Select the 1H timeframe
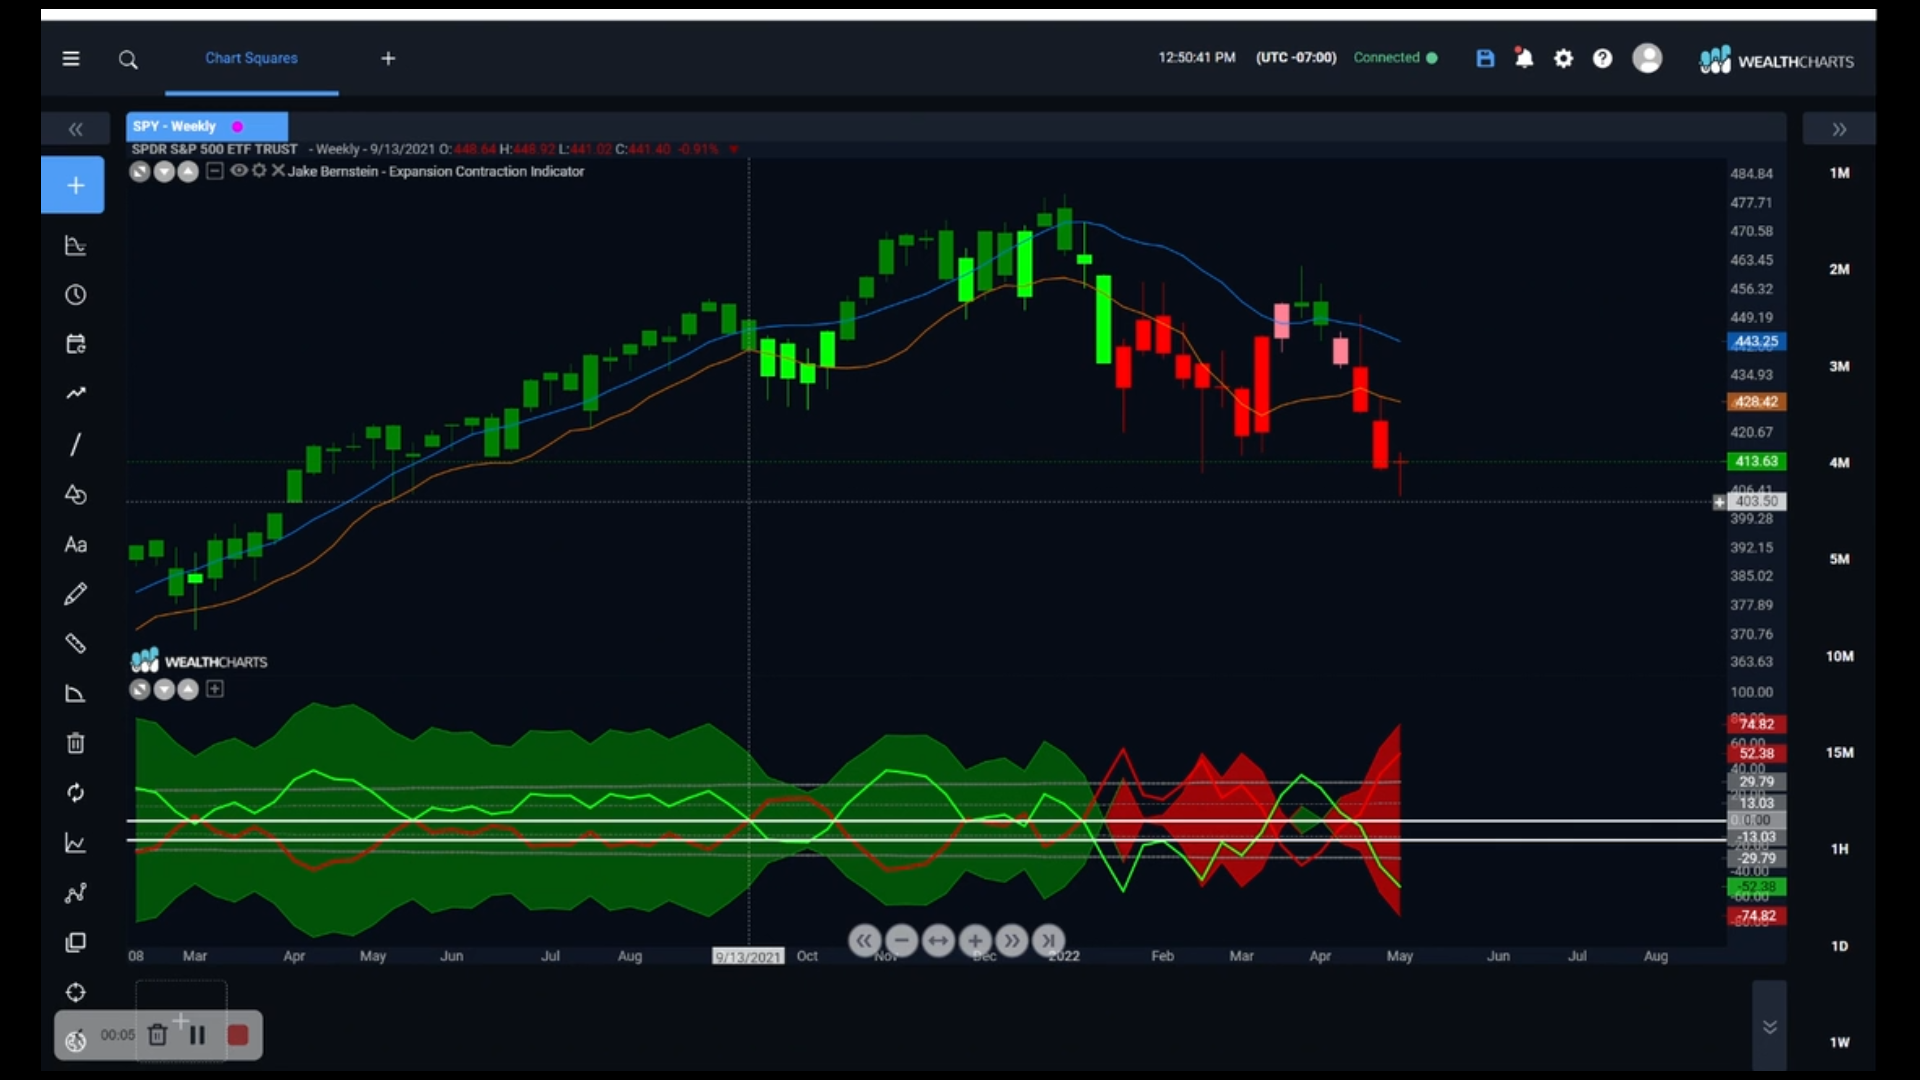The image size is (1920, 1080). coord(1839,850)
